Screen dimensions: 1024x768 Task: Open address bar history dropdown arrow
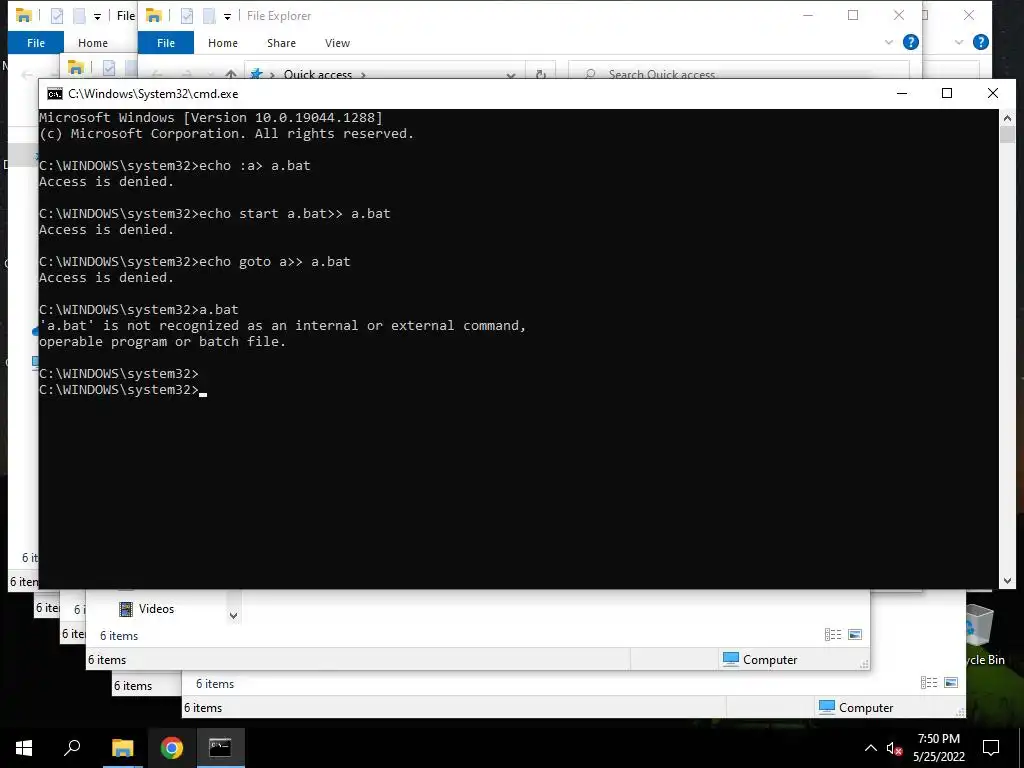point(511,74)
